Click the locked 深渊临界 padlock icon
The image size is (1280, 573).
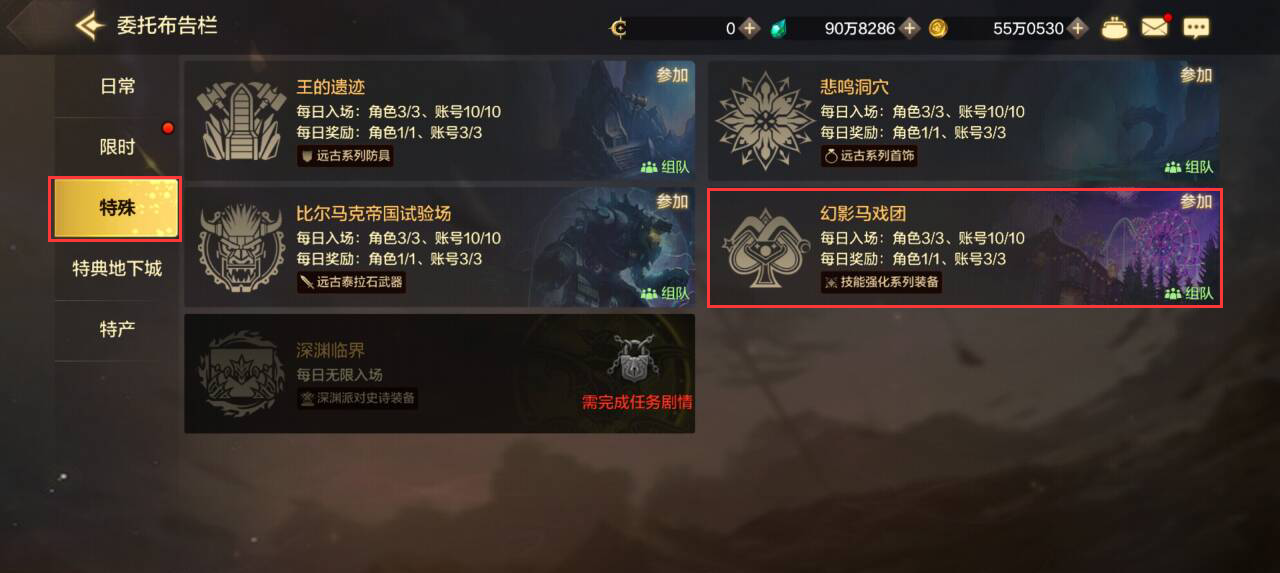click(x=636, y=358)
